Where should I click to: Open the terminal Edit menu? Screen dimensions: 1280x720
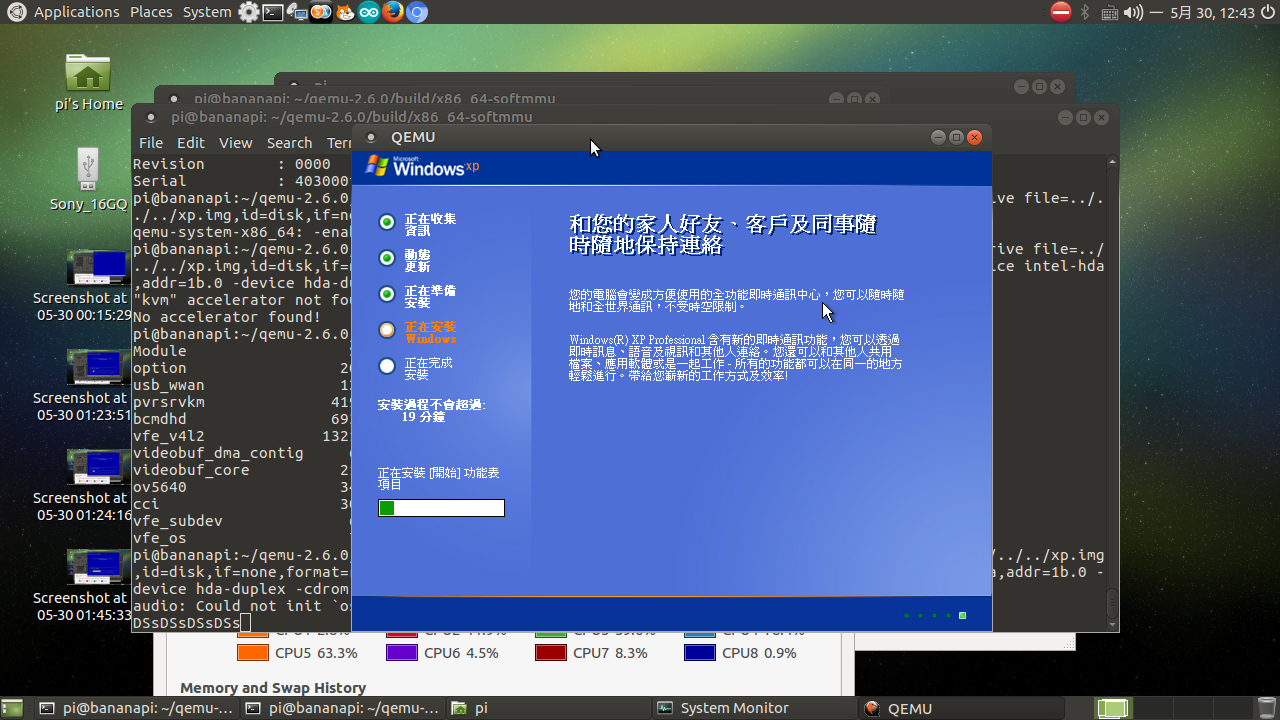point(191,143)
